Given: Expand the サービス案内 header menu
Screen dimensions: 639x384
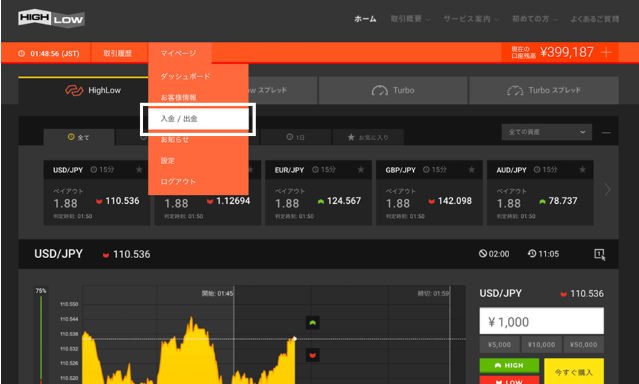Looking at the screenshot, I should pyautogui.click(x=471, y=19).
